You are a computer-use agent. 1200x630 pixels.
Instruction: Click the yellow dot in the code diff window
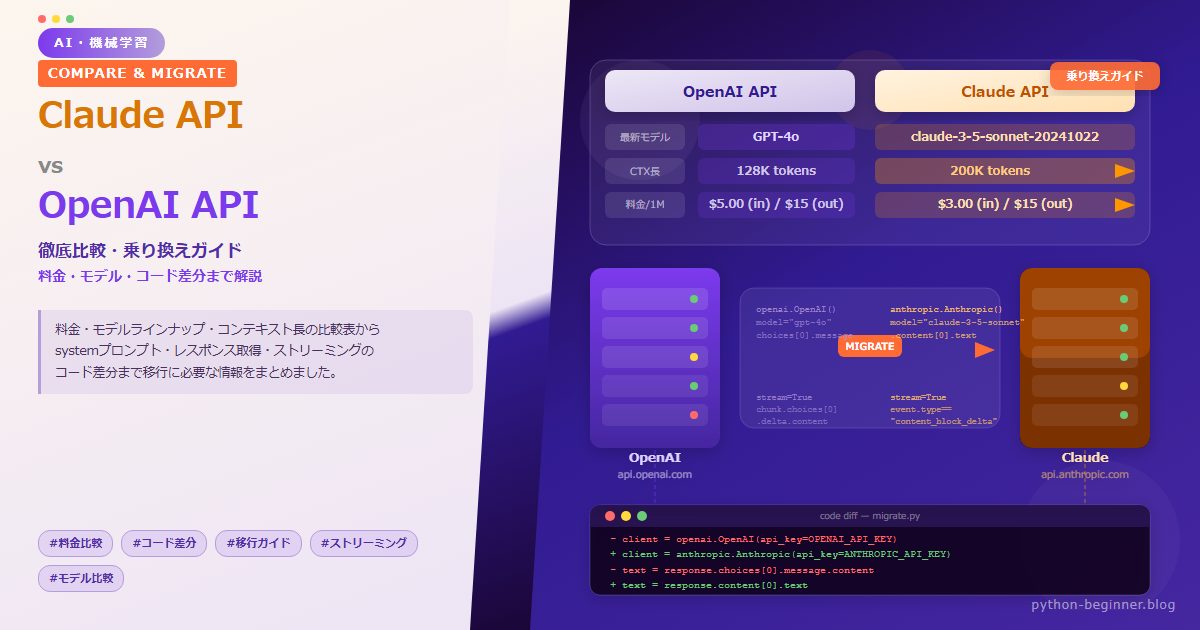(x=626, y=516)
